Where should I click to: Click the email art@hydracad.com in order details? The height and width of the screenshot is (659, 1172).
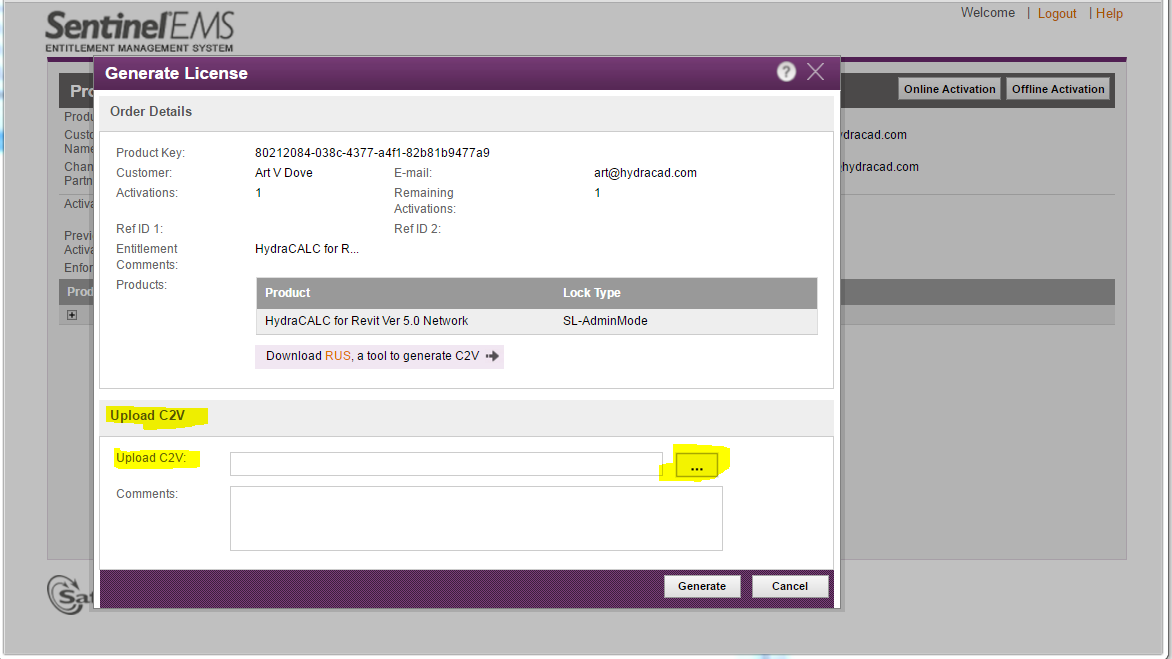[x=645, y=173]
